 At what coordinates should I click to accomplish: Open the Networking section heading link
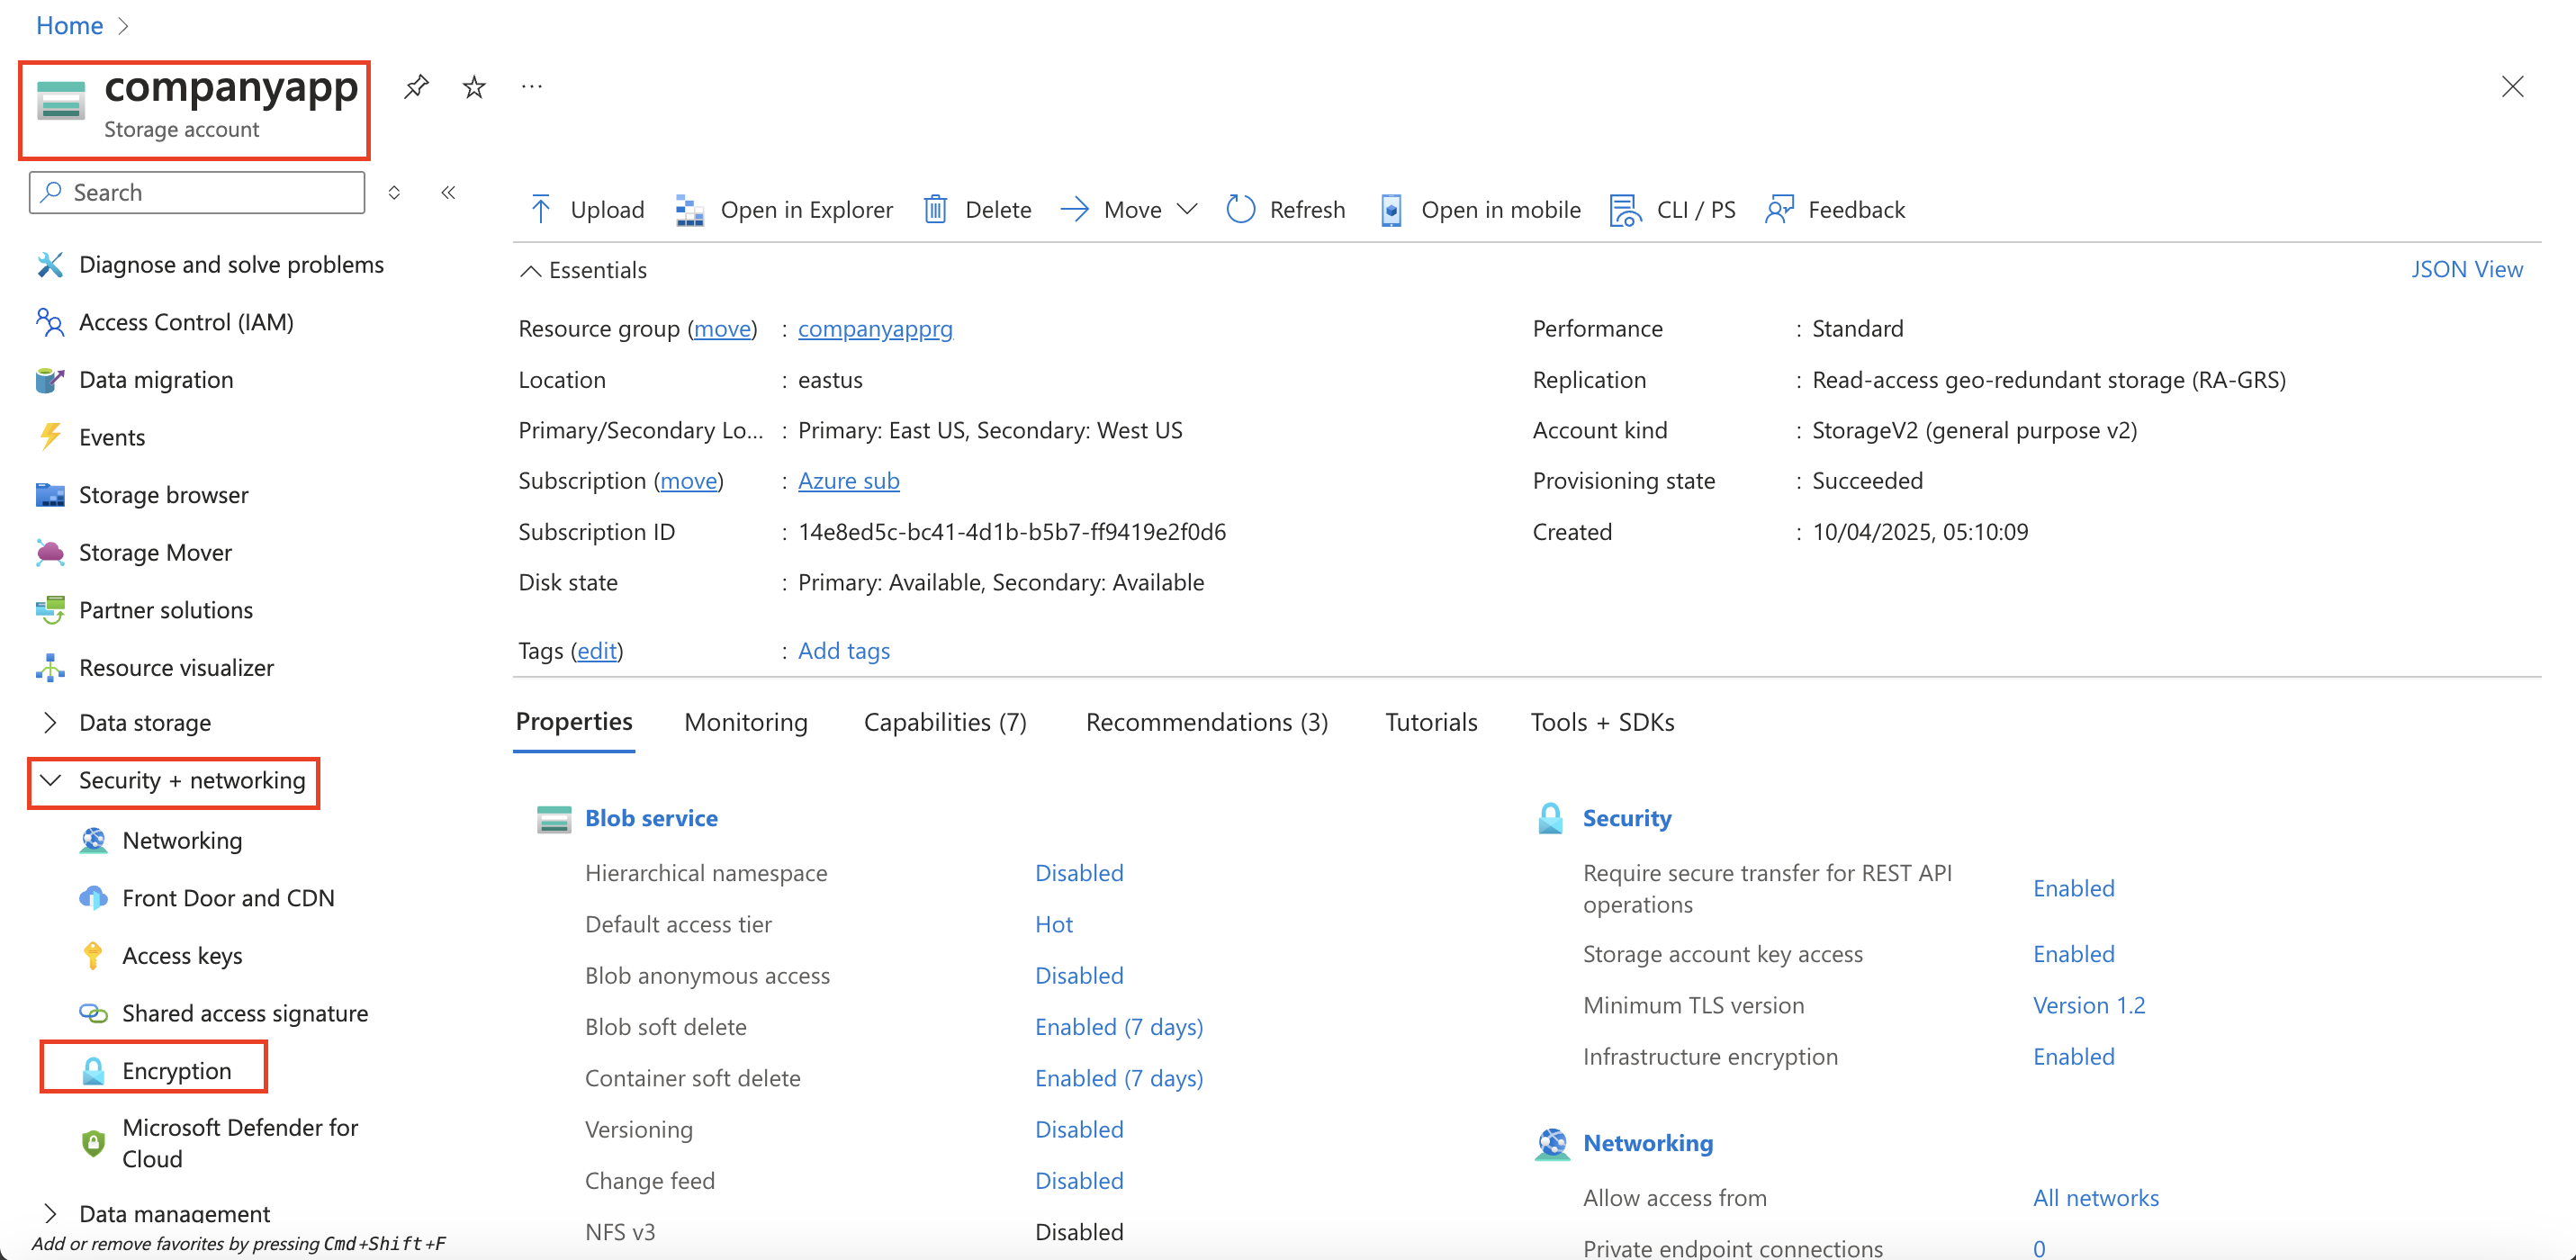pos(1647,1143)
